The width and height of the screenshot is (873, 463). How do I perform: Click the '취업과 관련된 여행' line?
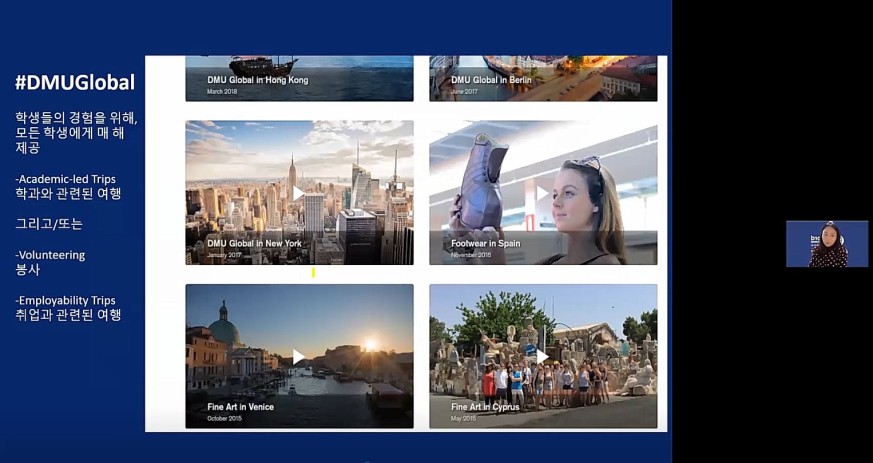click(68, 315)
